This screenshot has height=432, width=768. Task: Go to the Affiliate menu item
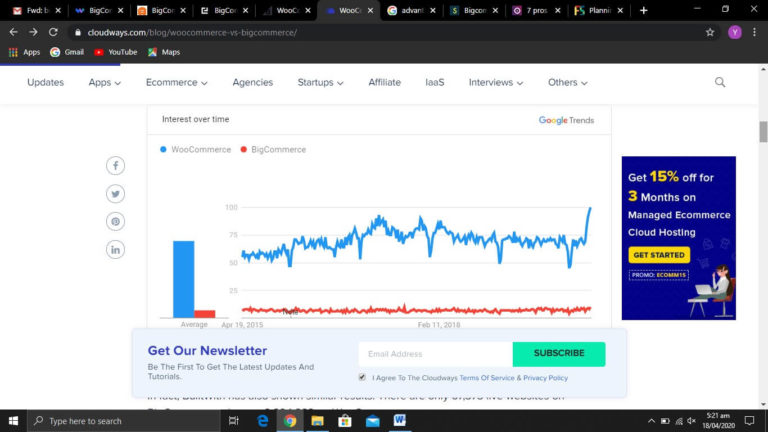point(384,82)
